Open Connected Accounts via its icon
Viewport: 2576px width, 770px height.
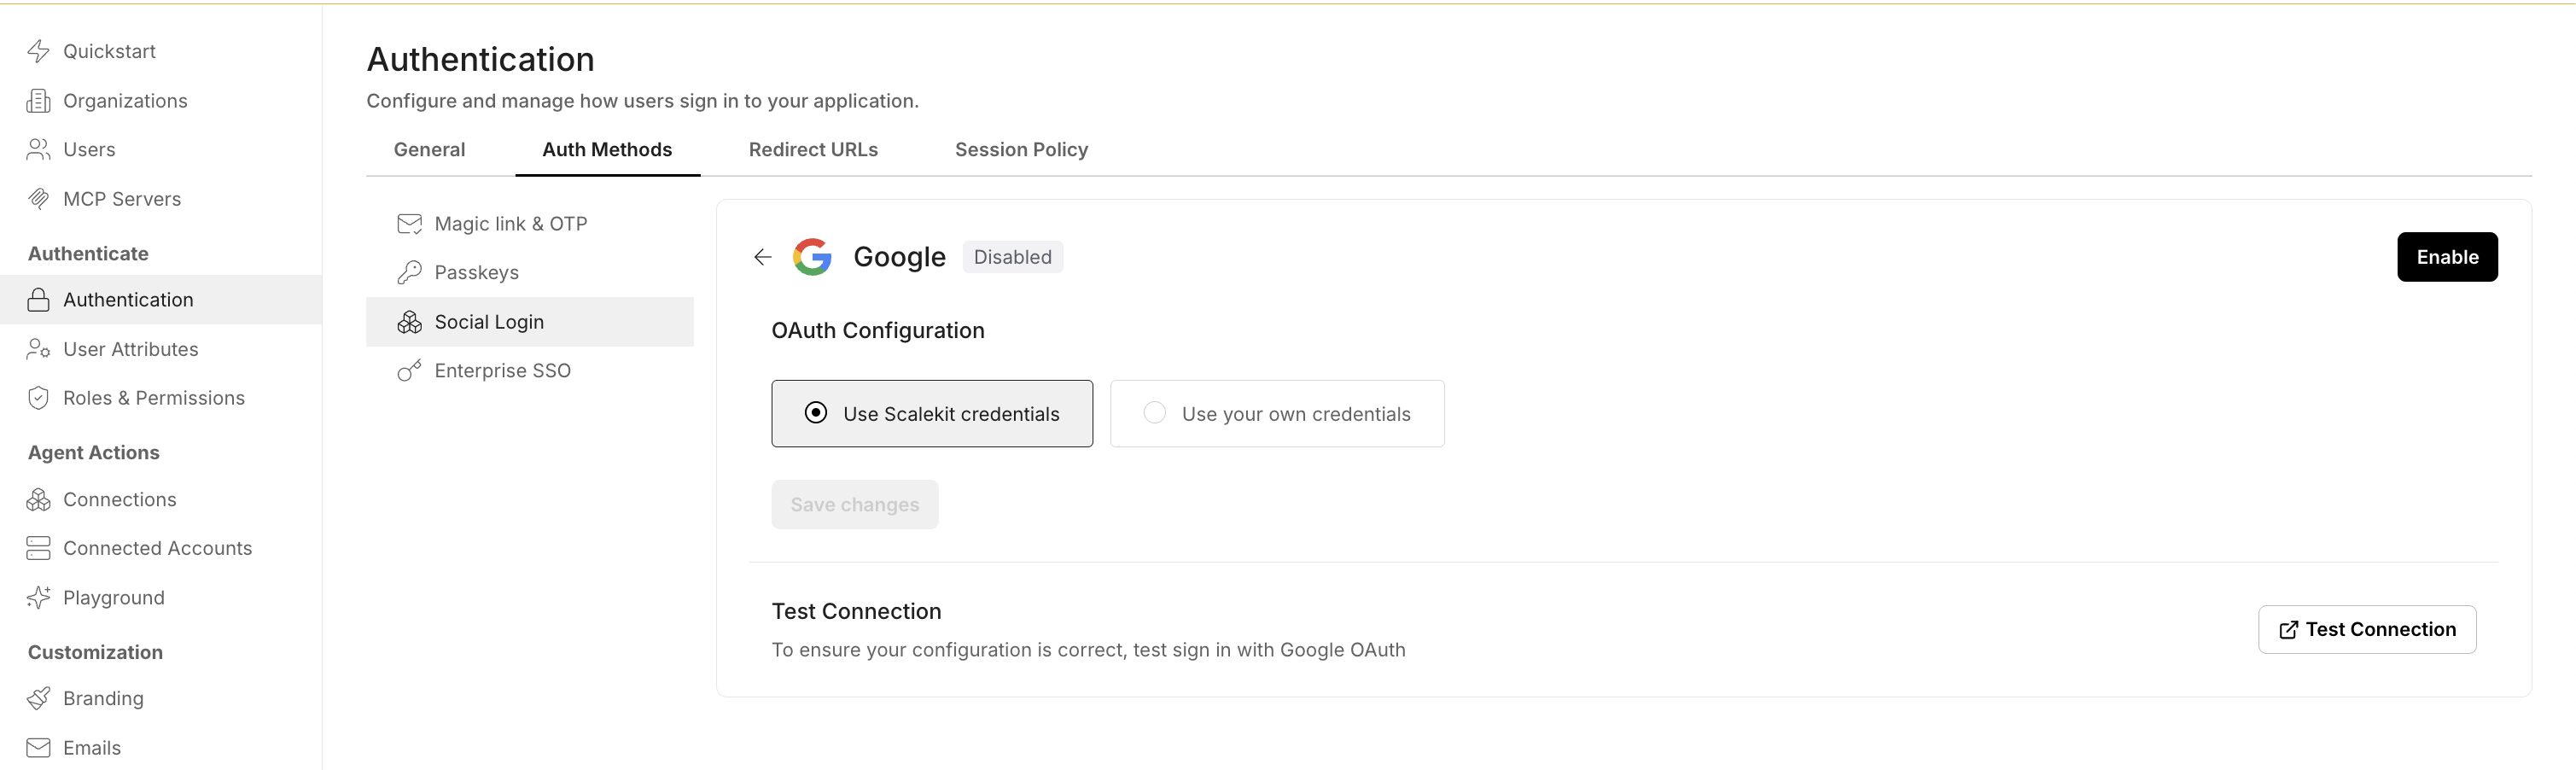tap(38, 547)
